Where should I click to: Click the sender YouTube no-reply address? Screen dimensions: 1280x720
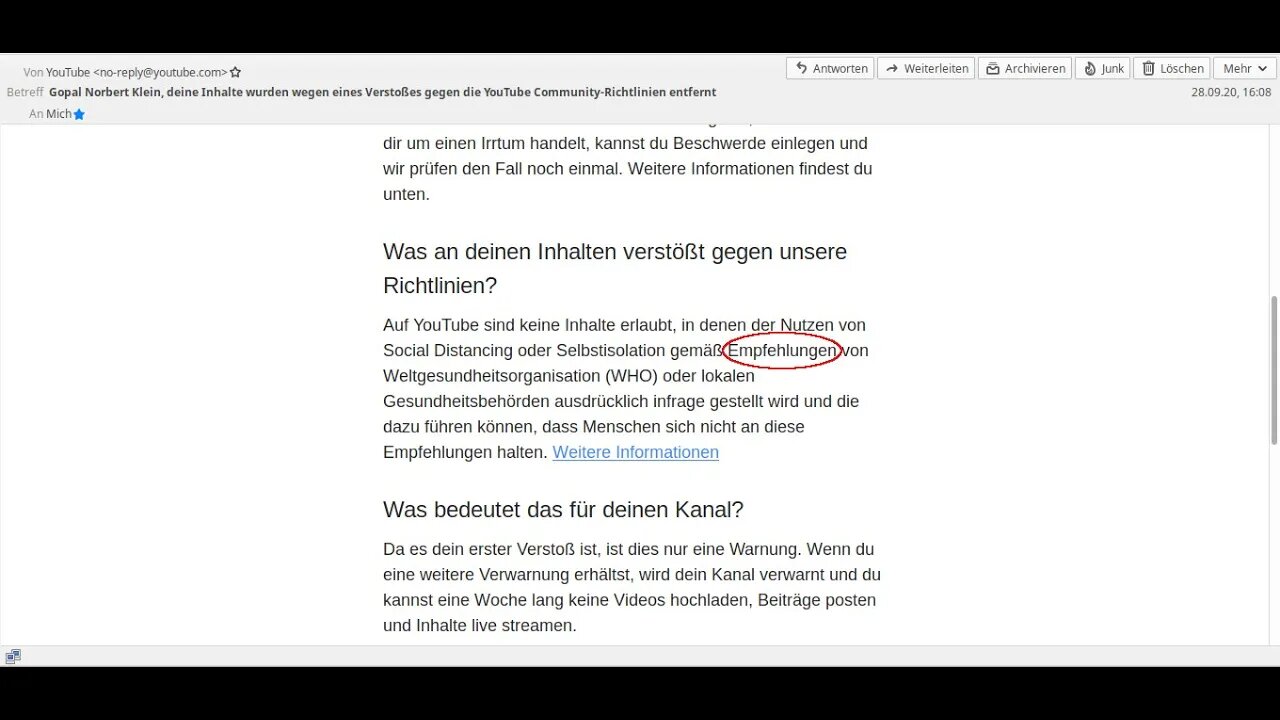point(136,72)
